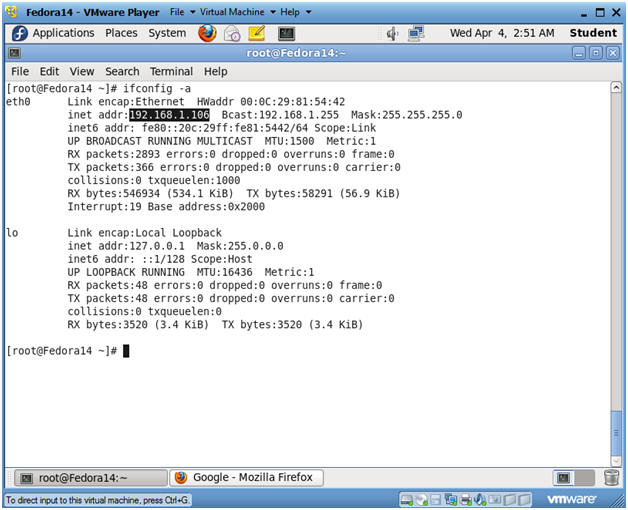Click the VMware CD/DVD device icon
This screenshot has width=628, height=510.
[x=422, y=500]
